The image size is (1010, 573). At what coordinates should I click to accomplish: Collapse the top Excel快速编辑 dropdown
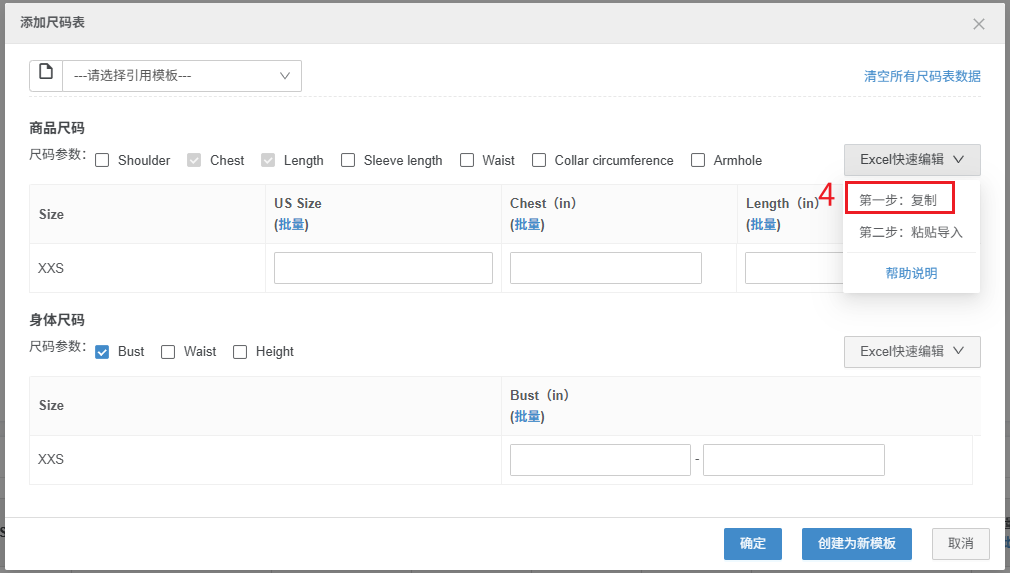[912, 160]
